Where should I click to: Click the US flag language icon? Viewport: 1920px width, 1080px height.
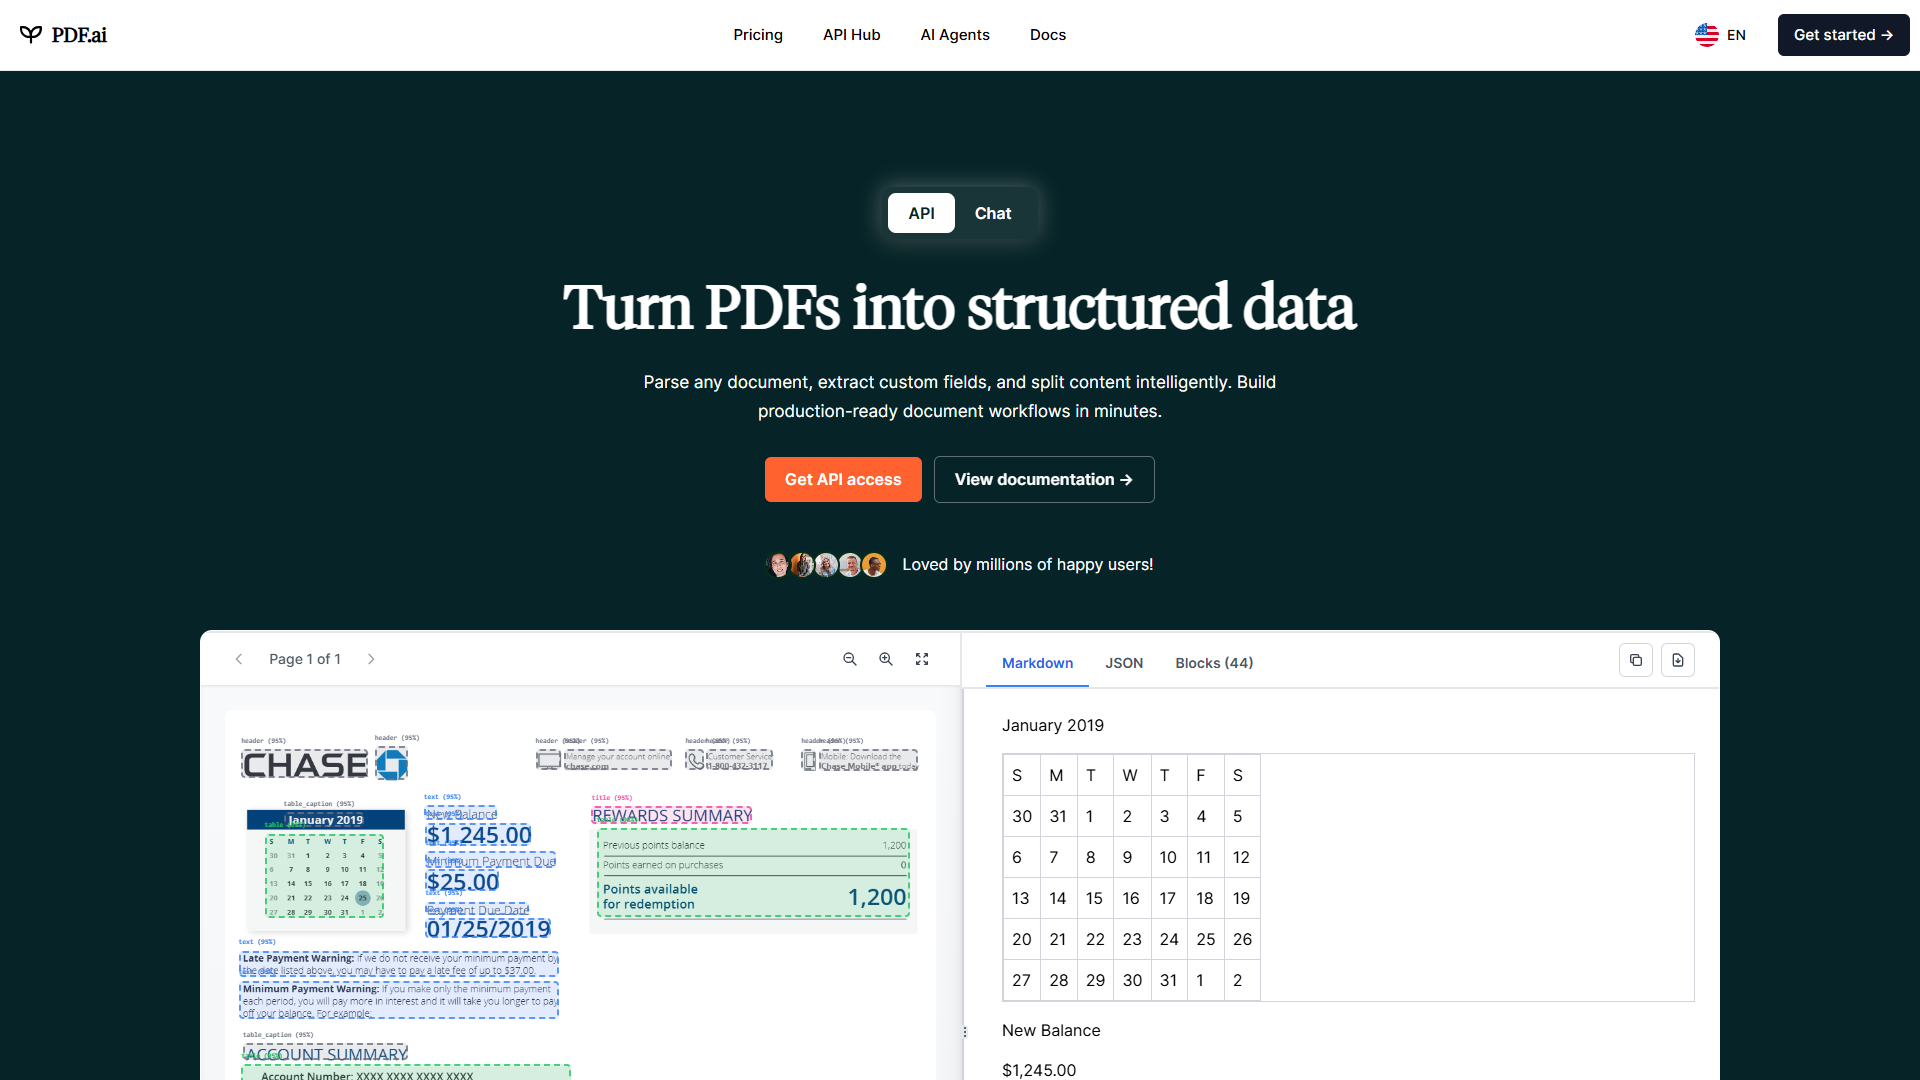(x=1707, y=35)
